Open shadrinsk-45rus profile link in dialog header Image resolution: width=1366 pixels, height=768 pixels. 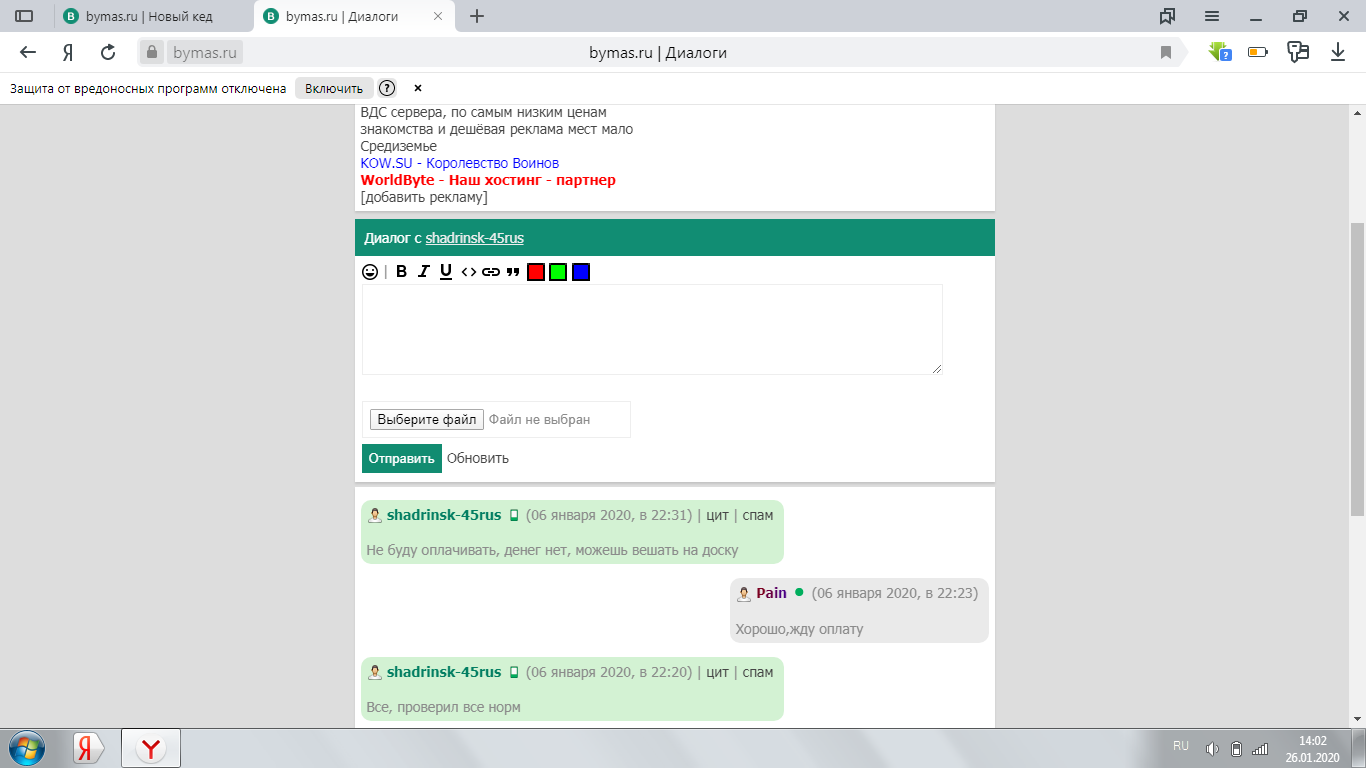click(474, 238)
